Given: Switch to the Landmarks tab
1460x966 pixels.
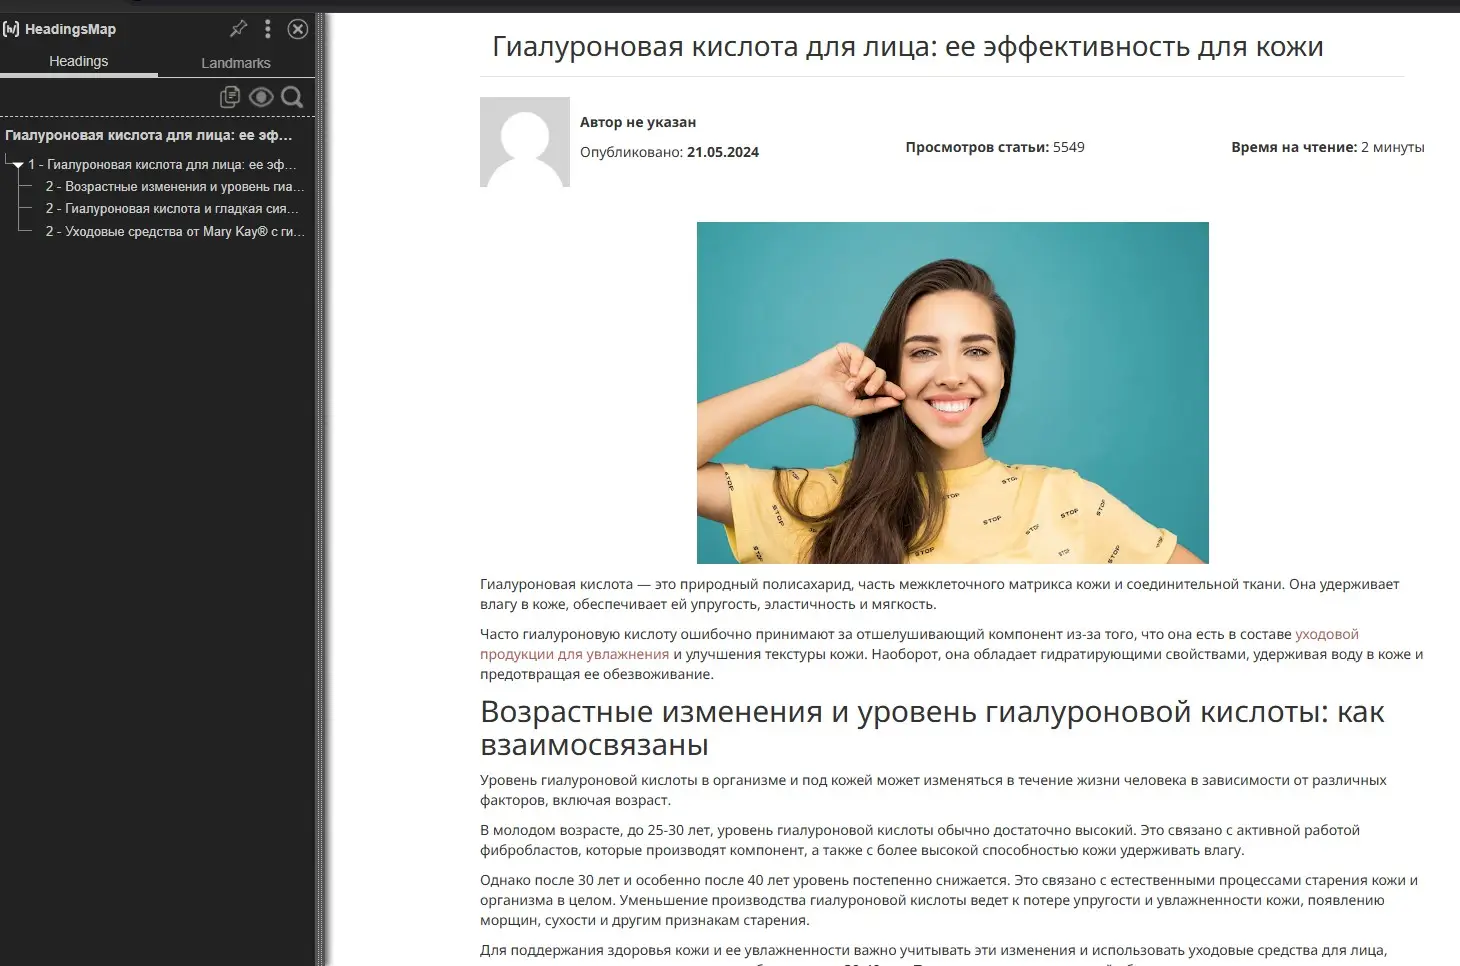Looking at the screenshot, I should pyautogui.click(x=236, y=62).
